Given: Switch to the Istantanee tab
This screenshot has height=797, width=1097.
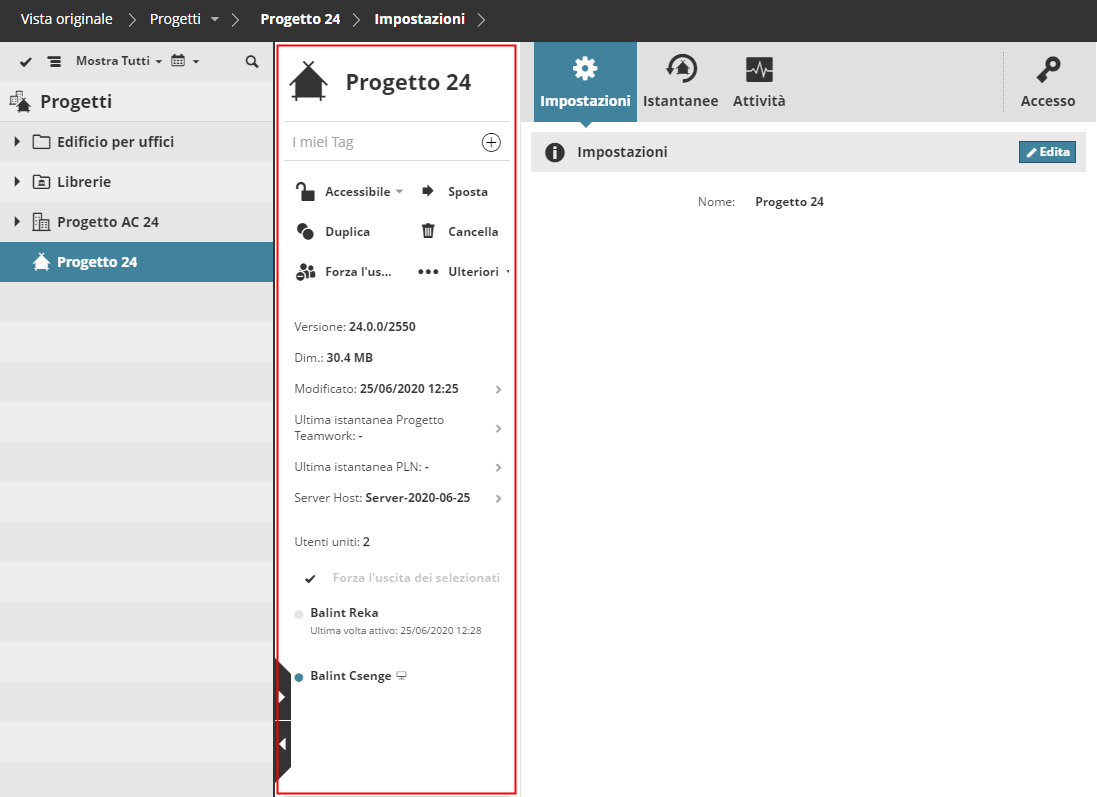Looking at the screenshot, I should (680, 82).
